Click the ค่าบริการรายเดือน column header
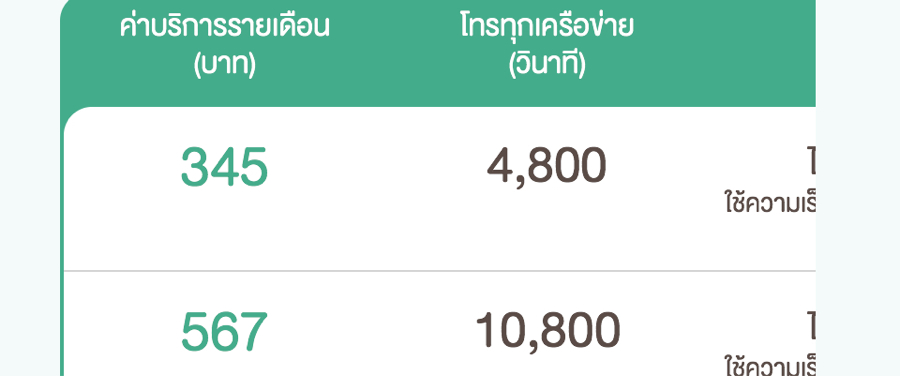Image resolution: width=900 pixels, height=376 pixels. click(x=224, y=27)
